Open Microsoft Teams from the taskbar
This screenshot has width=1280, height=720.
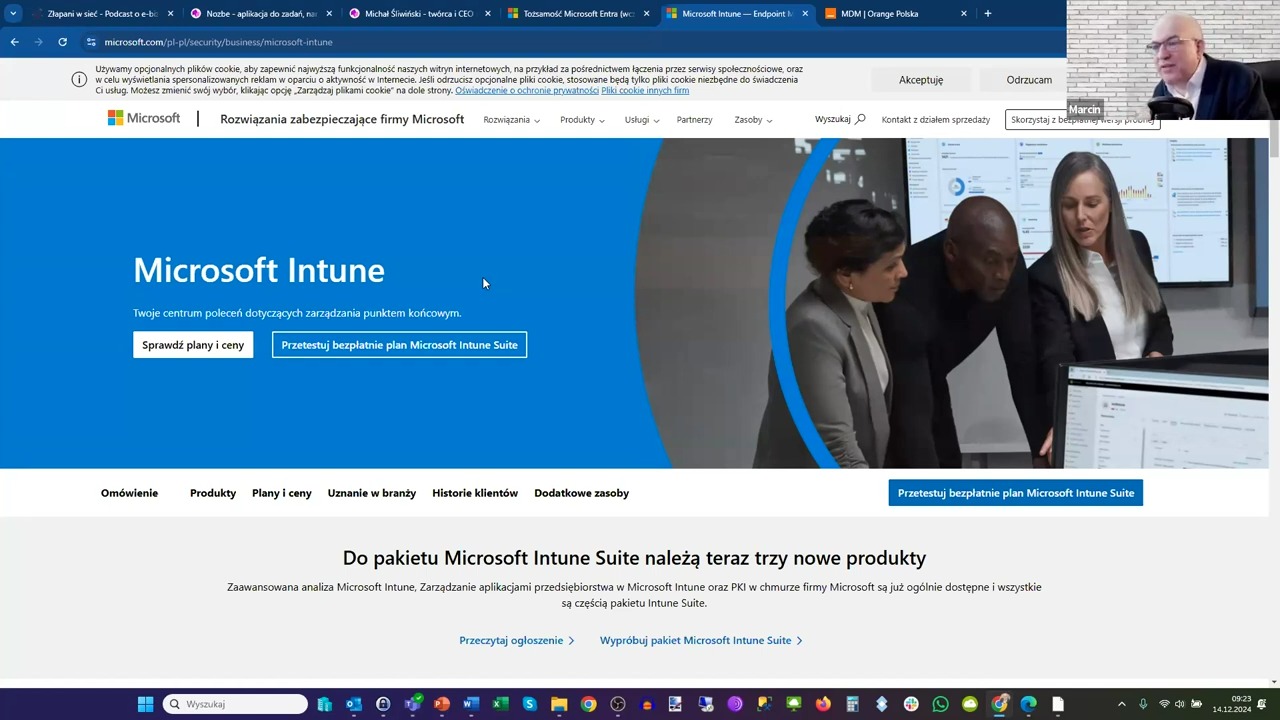[x=412, y=704]
